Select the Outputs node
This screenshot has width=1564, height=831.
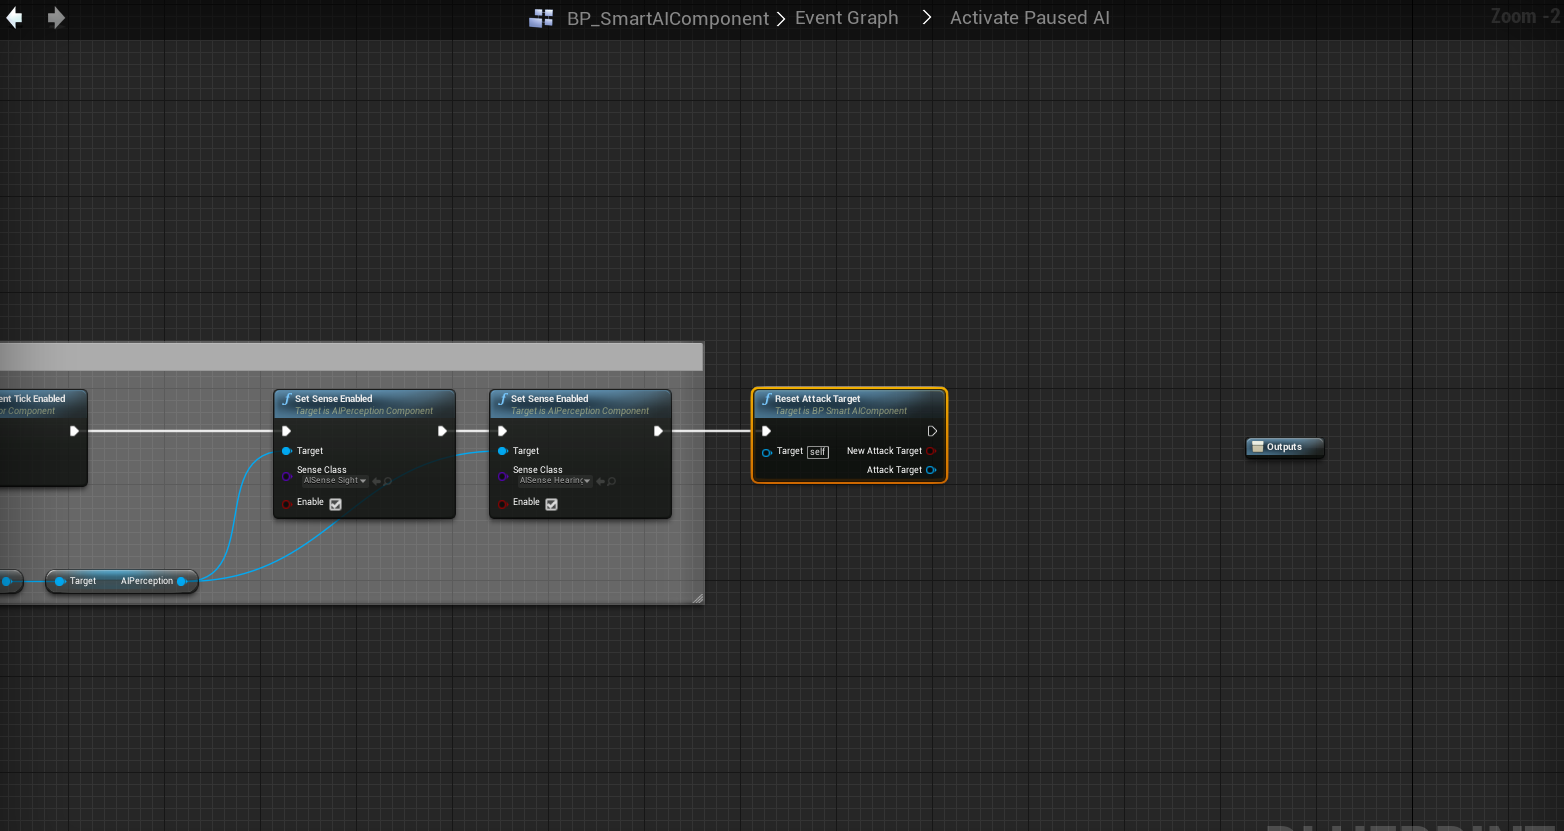tap(1284, 447)
